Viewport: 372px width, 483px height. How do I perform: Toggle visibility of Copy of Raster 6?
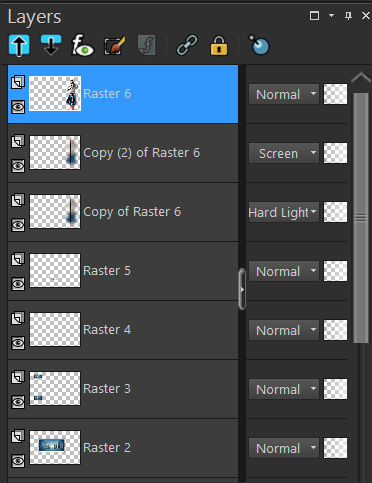click(18, 225)
